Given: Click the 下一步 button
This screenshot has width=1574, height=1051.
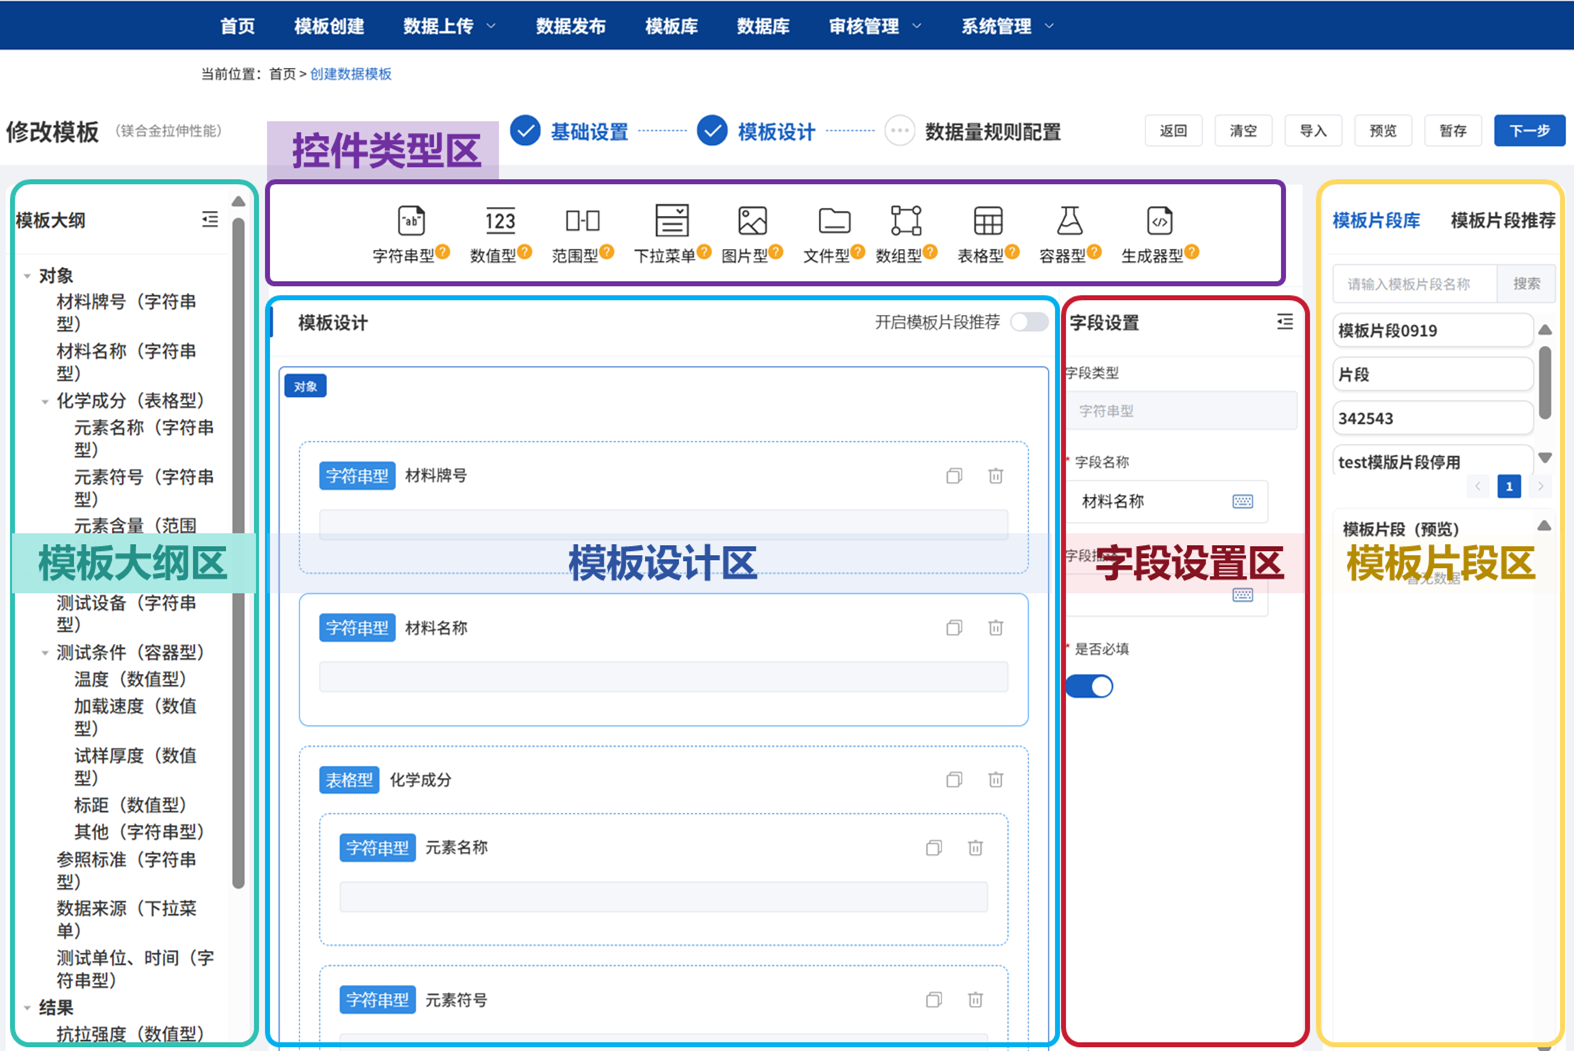Looking at the screenshot, I should tap(1529, 131).
